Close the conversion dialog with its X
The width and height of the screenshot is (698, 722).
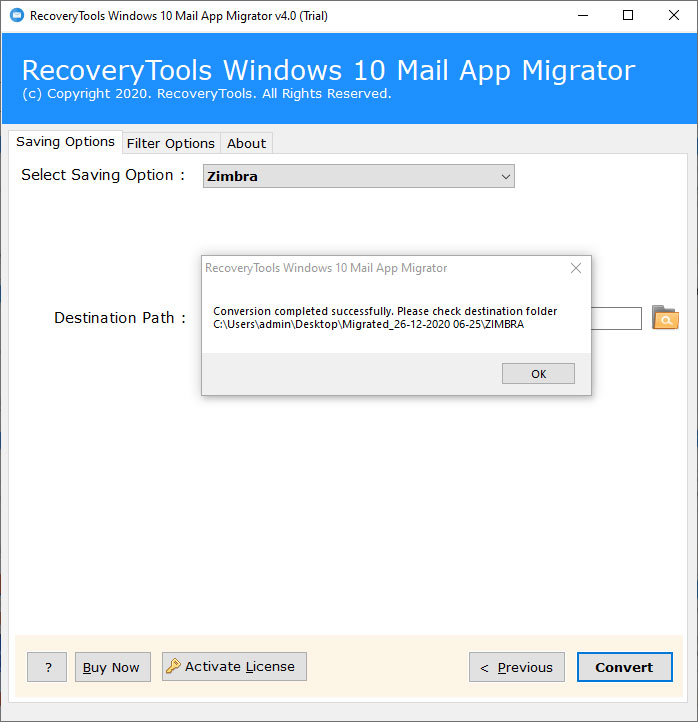point(576,268)
